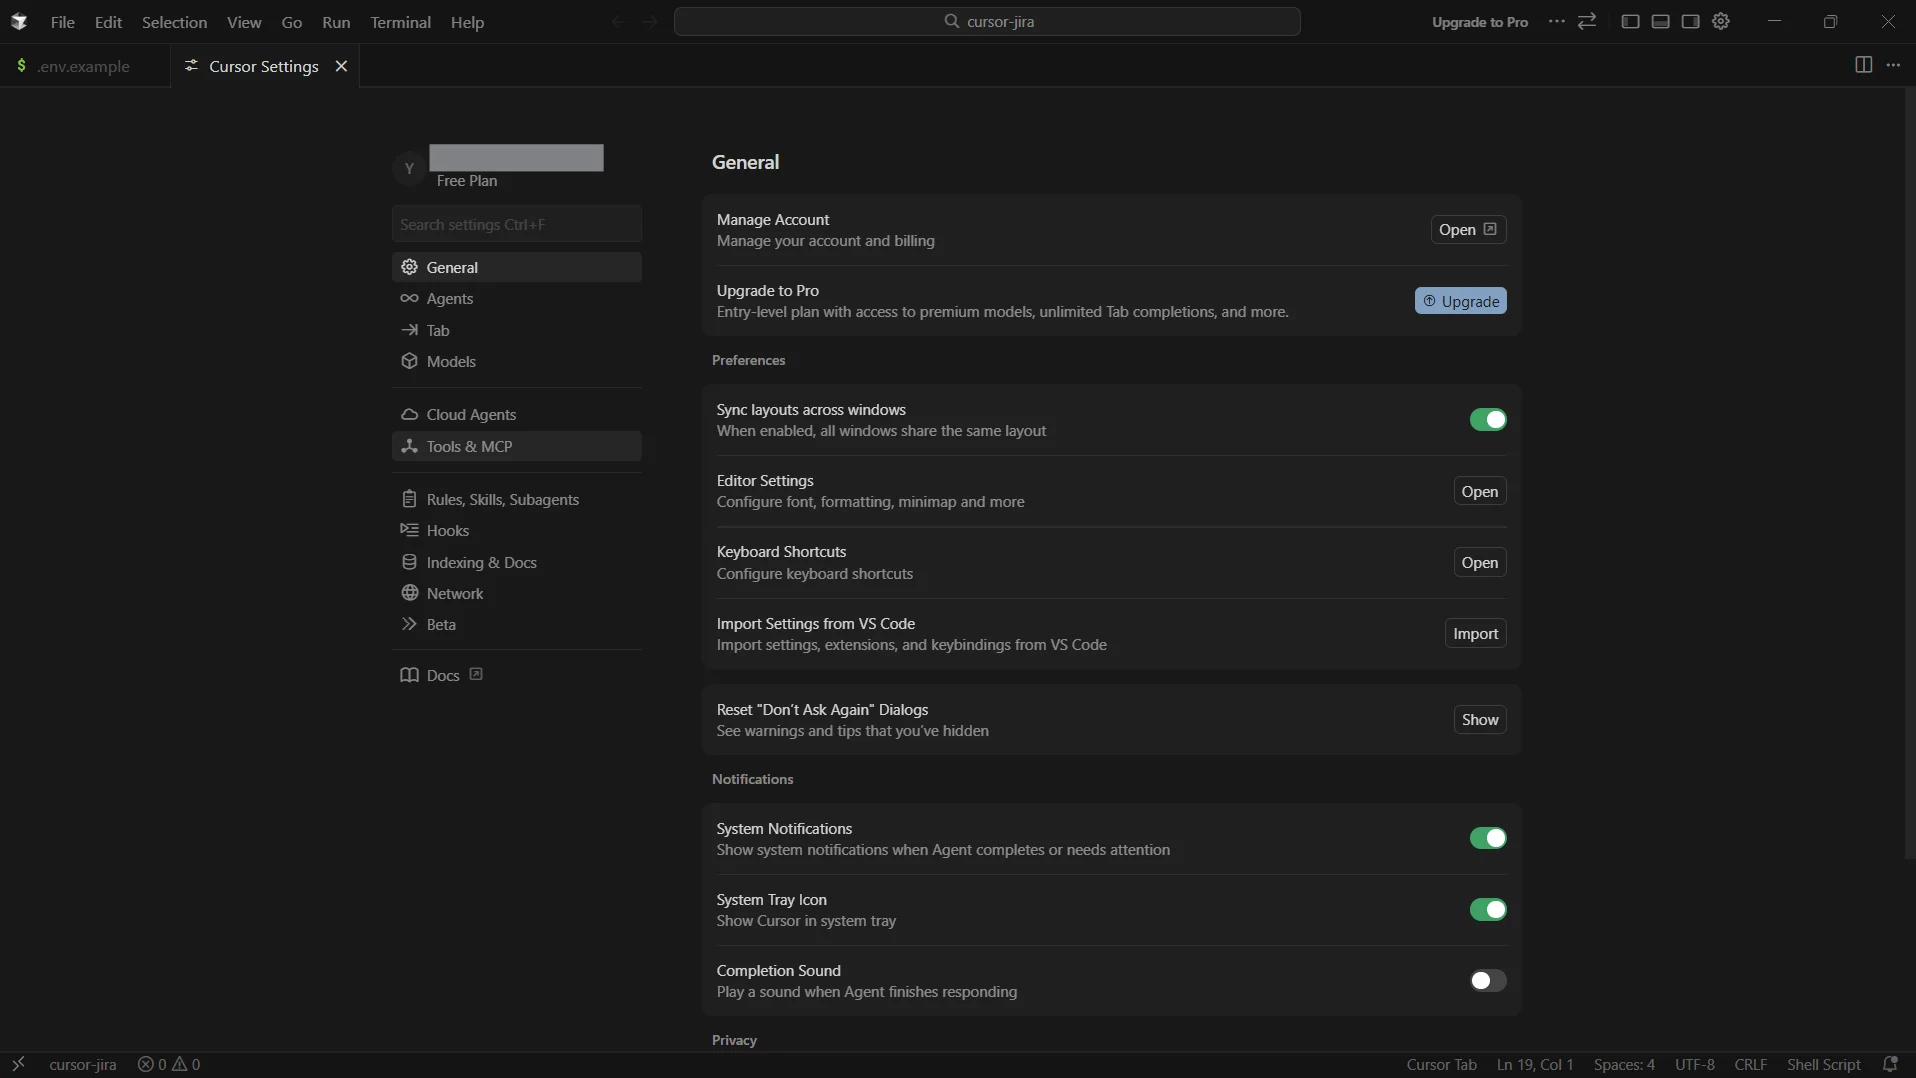Open editor More Actions ellipsis menu
This screenshot has height=1078, width=1916.
pos(1893,65)
